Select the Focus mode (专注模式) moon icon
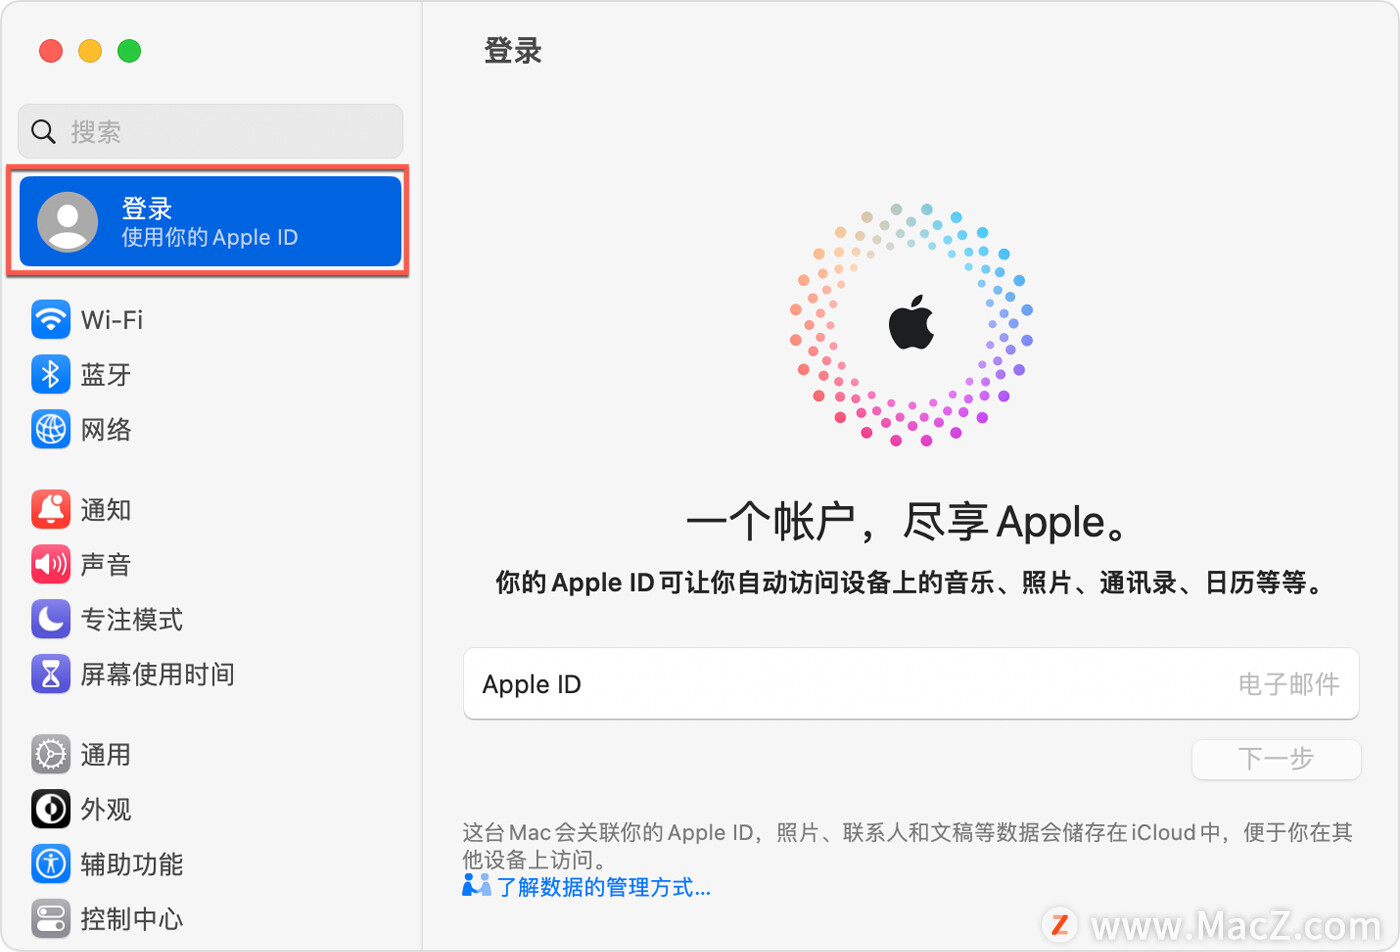The height and width of the screenshot is (952, 1400). tap(51, 620)
